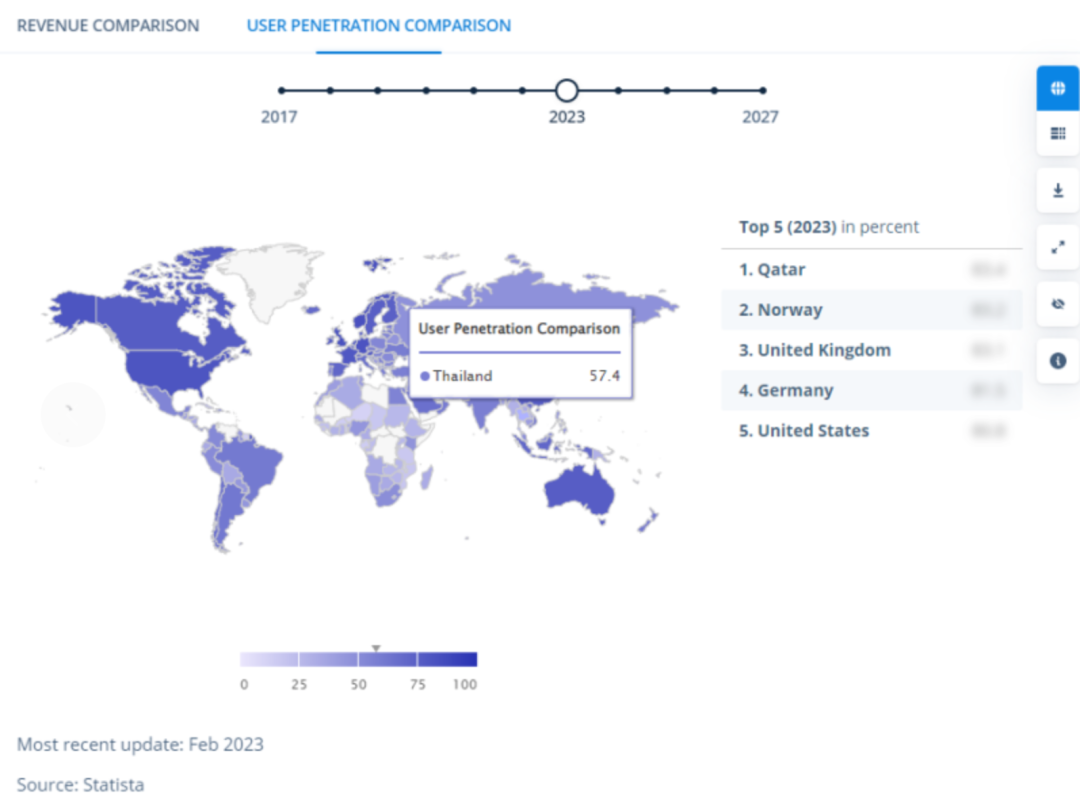Screen dimensions: 1080x801
Task: Click the round button left of map
Action: (73, 414)
